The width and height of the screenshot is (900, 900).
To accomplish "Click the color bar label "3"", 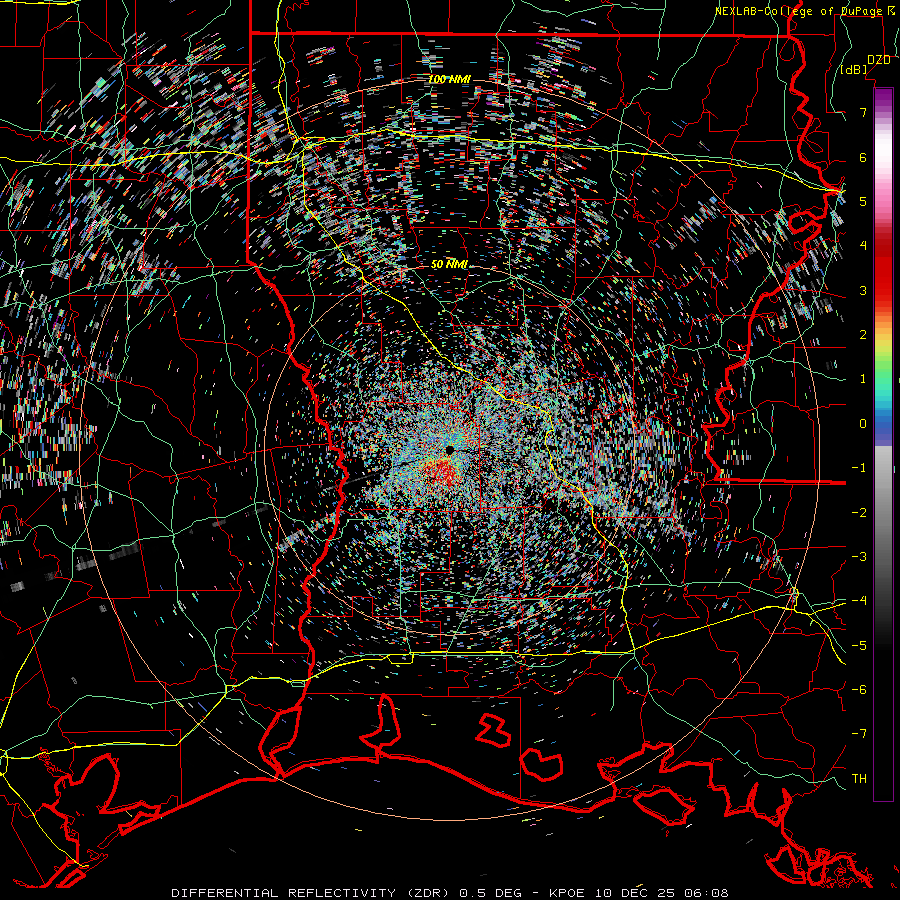I will (x=863, y=290).
